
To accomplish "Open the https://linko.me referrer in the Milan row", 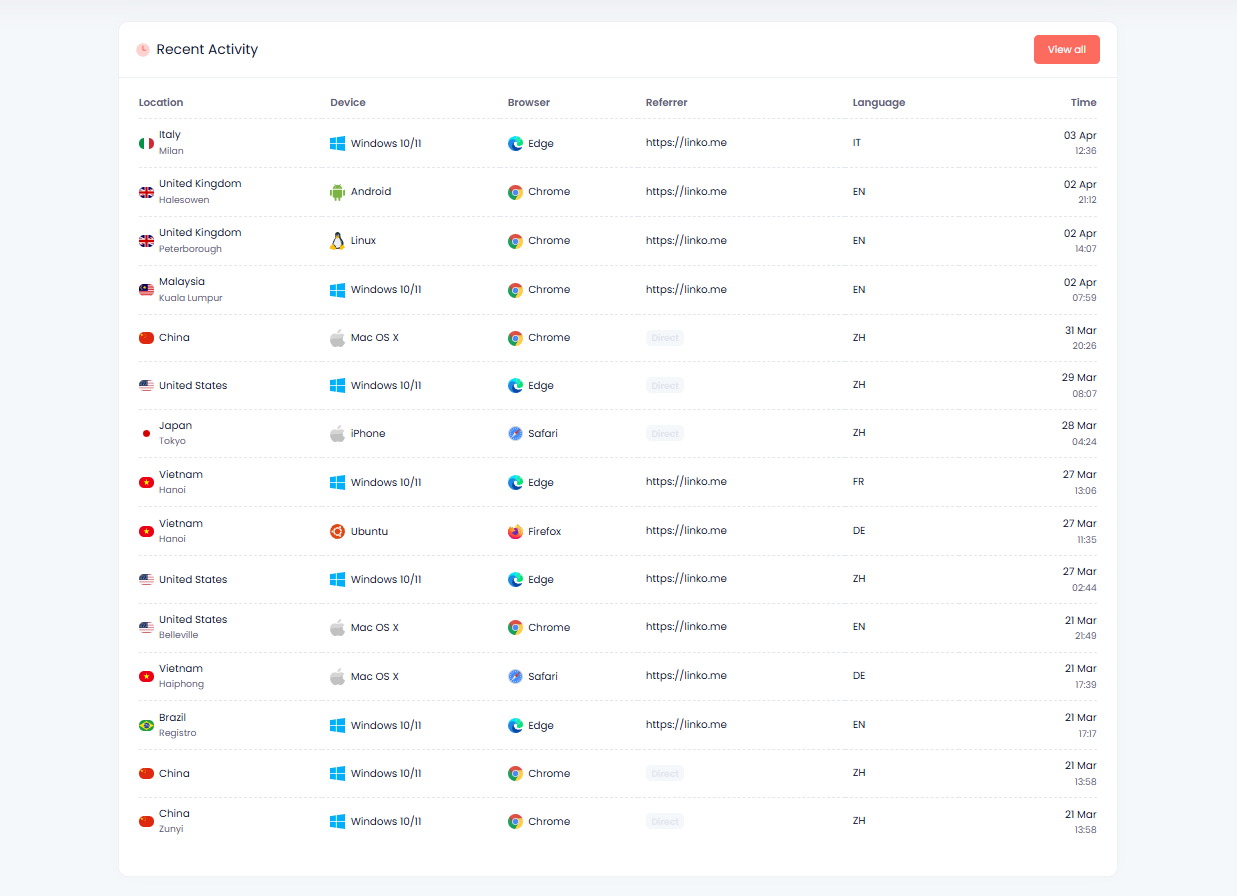I will pyautogui.click(x=686, y=142).
